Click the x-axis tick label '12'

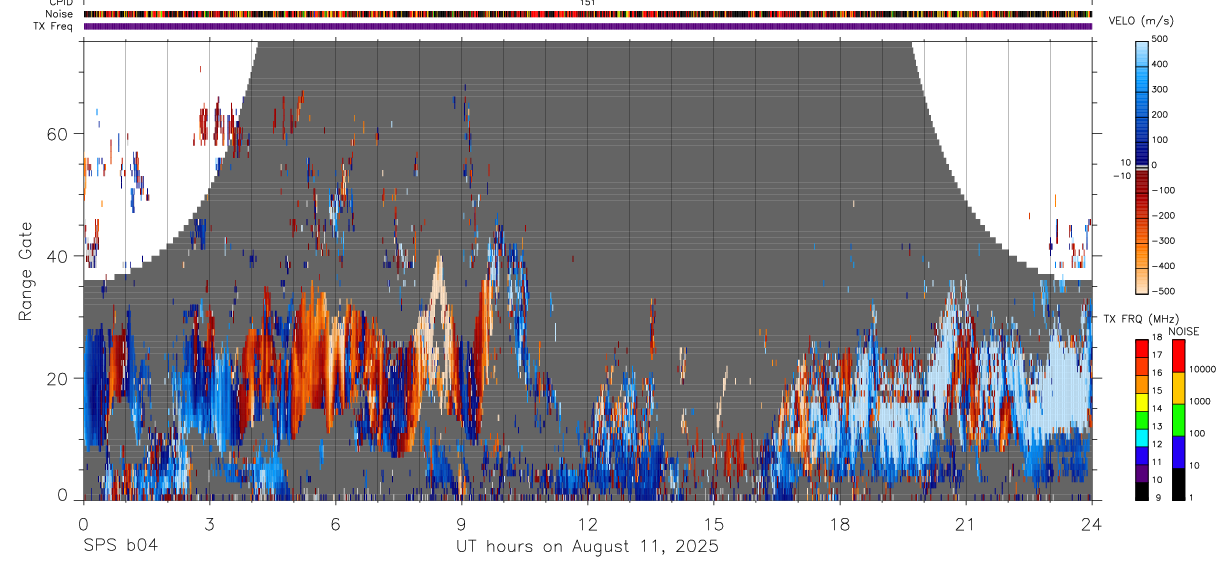pyautogui.click(x=587, y=523)
